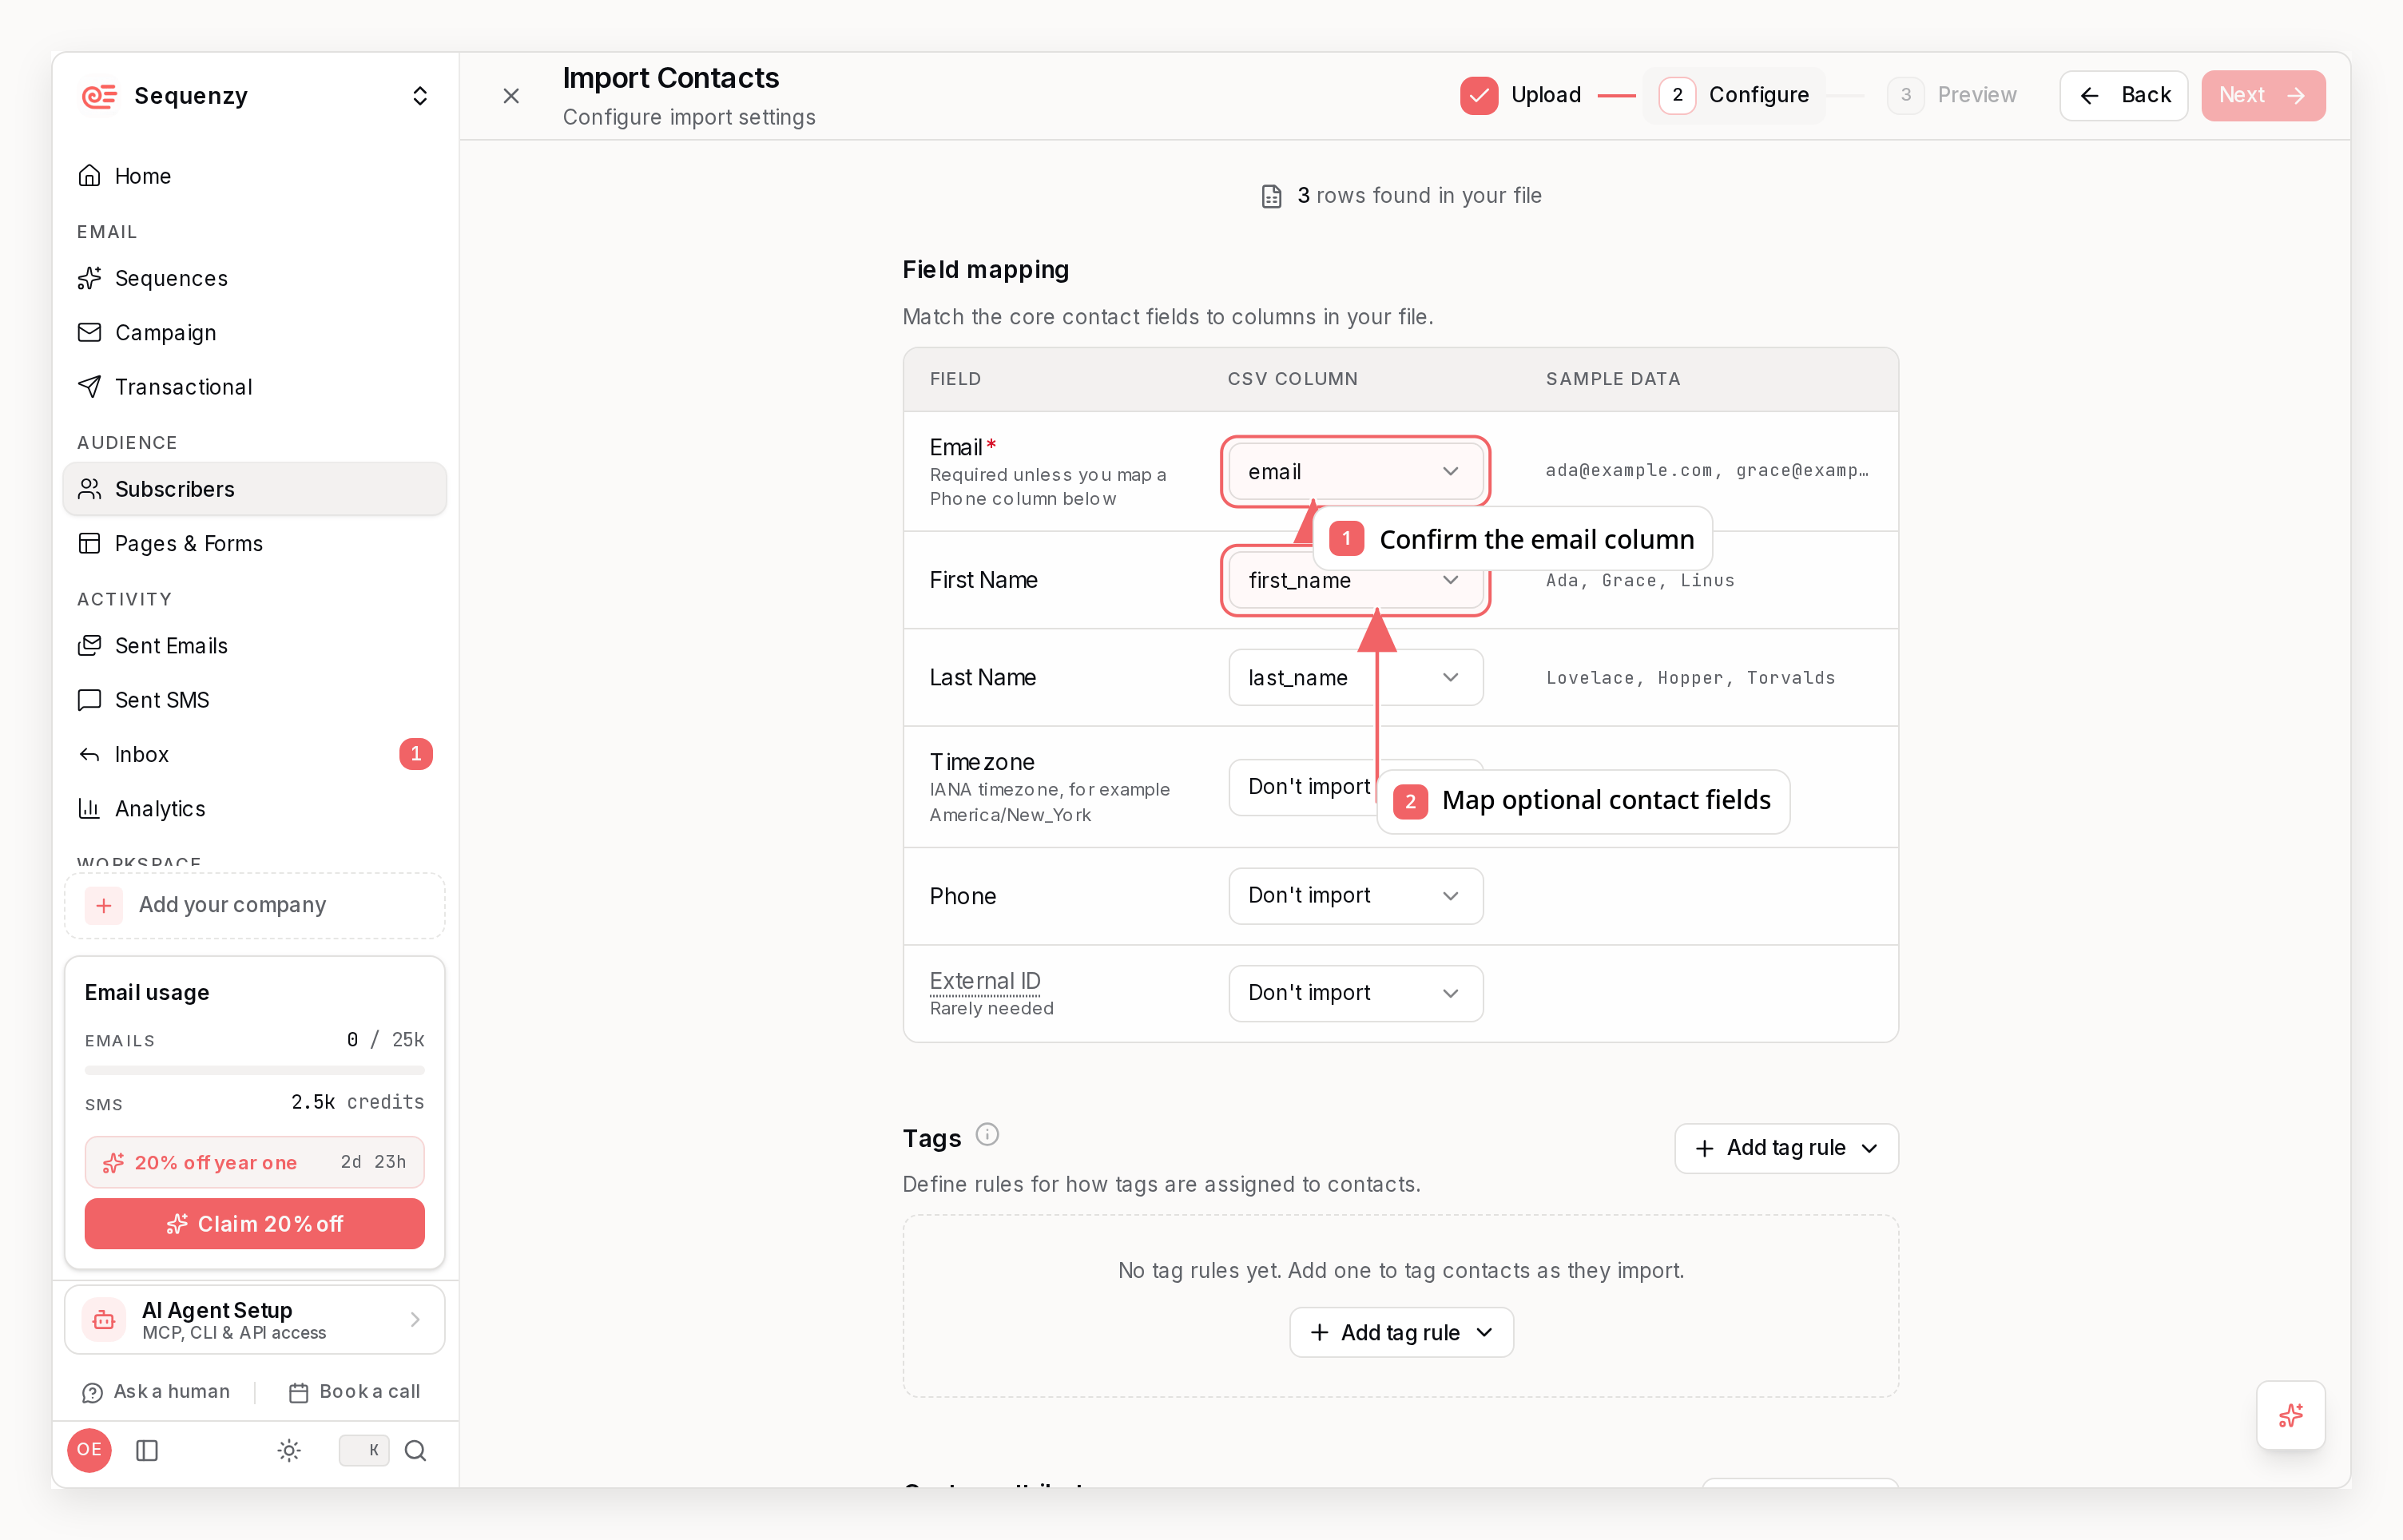The width and height of the screenshot is (2403, 1540).
Task: Click the Analytics bar chart icon
Action: tap(90, 808)
